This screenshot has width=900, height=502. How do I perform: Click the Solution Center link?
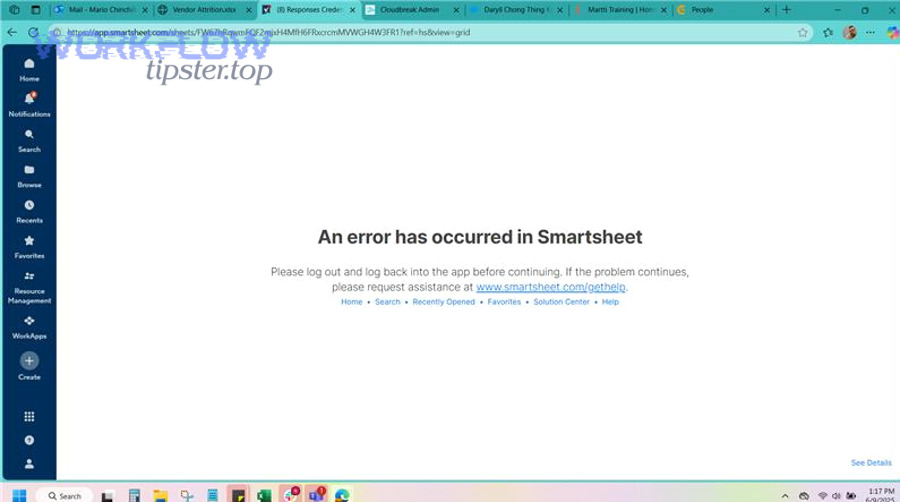[x=561, y=302]
